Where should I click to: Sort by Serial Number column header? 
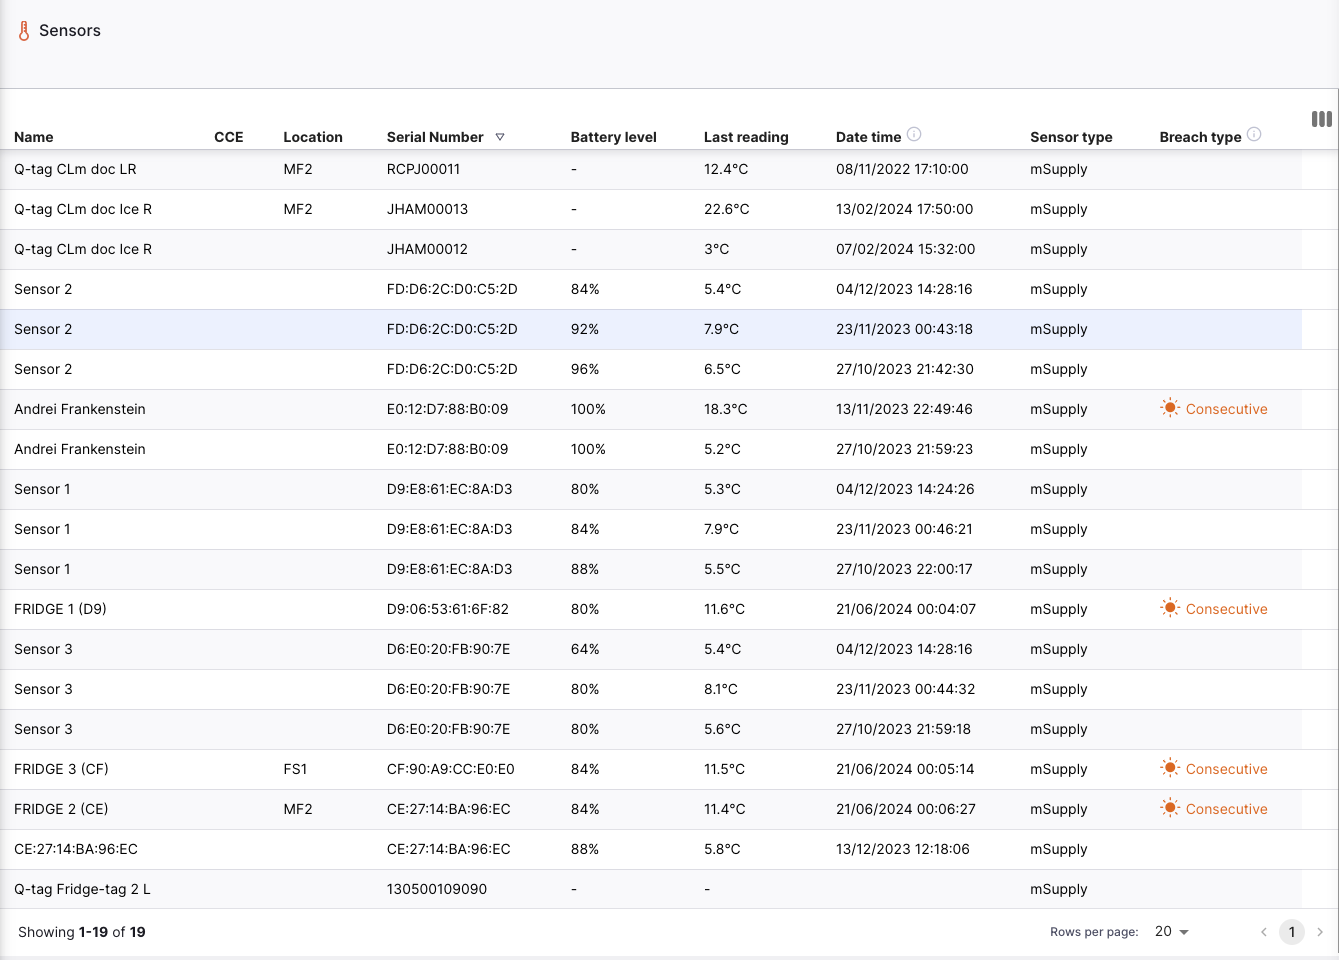[x=435, y=137]
